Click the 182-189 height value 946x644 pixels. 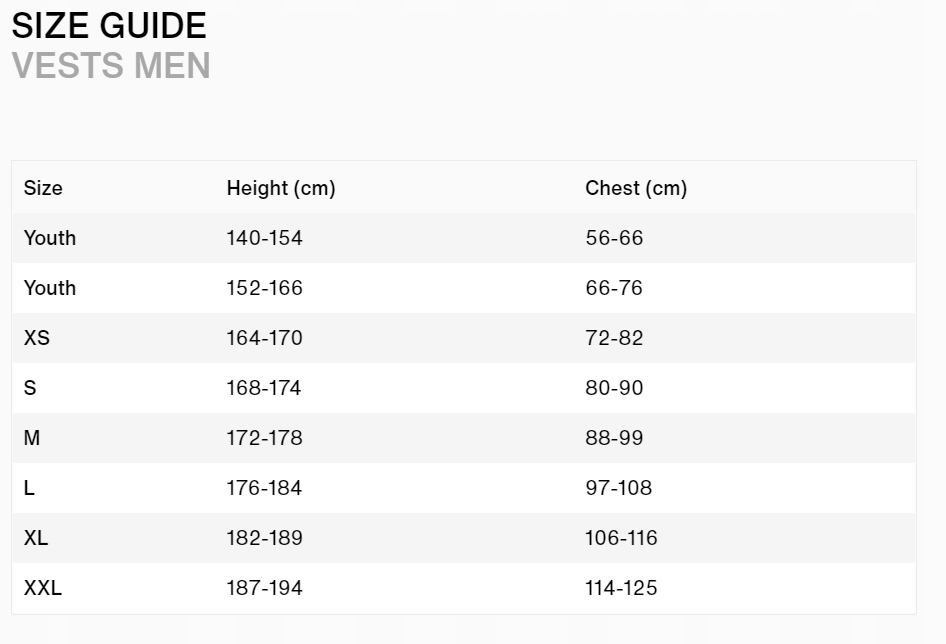pyautogui.click(x=264, y=538)
